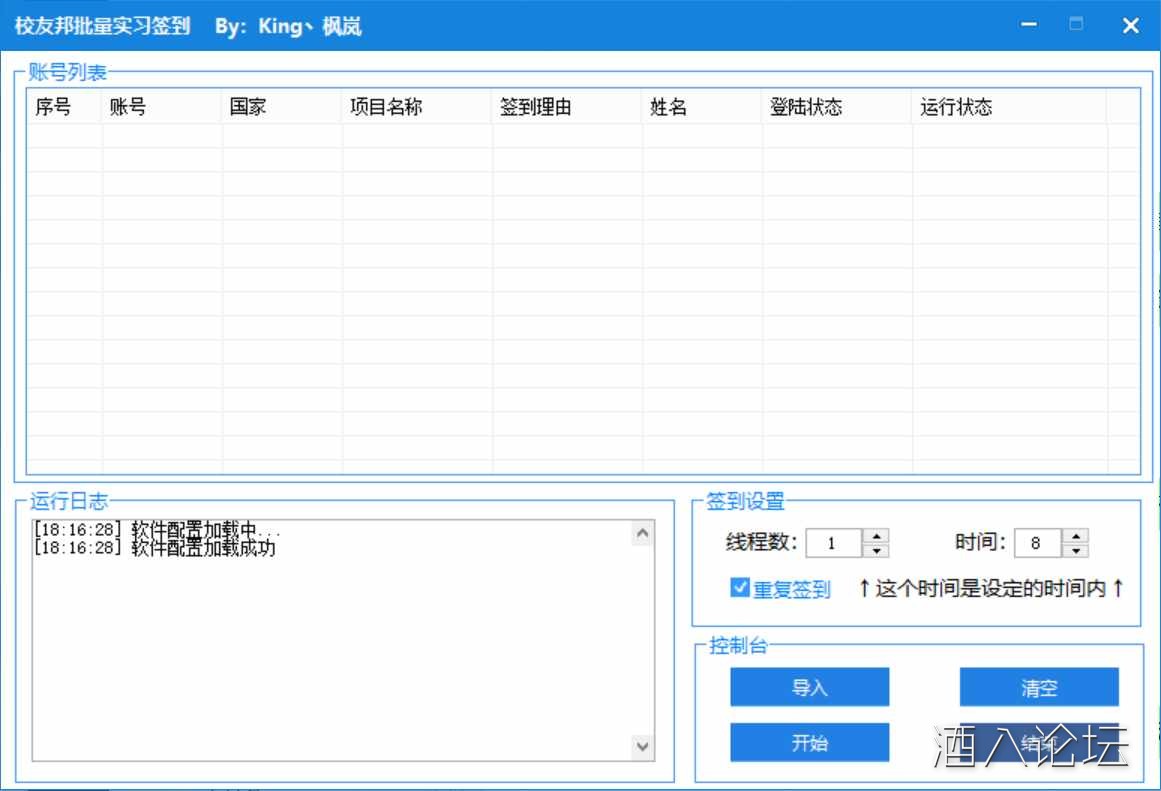Click the log scrollbar up arrow
Screen dimensions: 1161x791
tap(642, 531)
